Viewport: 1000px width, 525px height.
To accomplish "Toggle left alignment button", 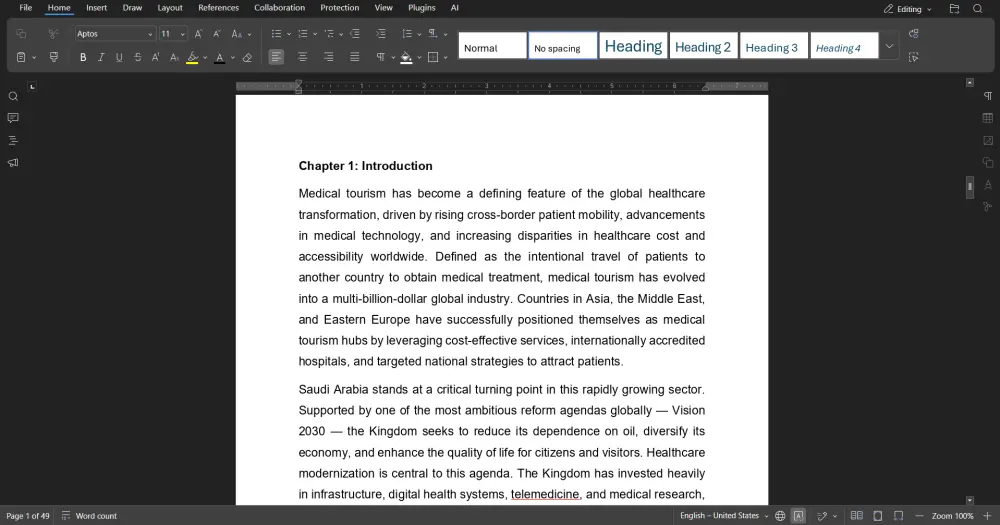I will [276, 57].
